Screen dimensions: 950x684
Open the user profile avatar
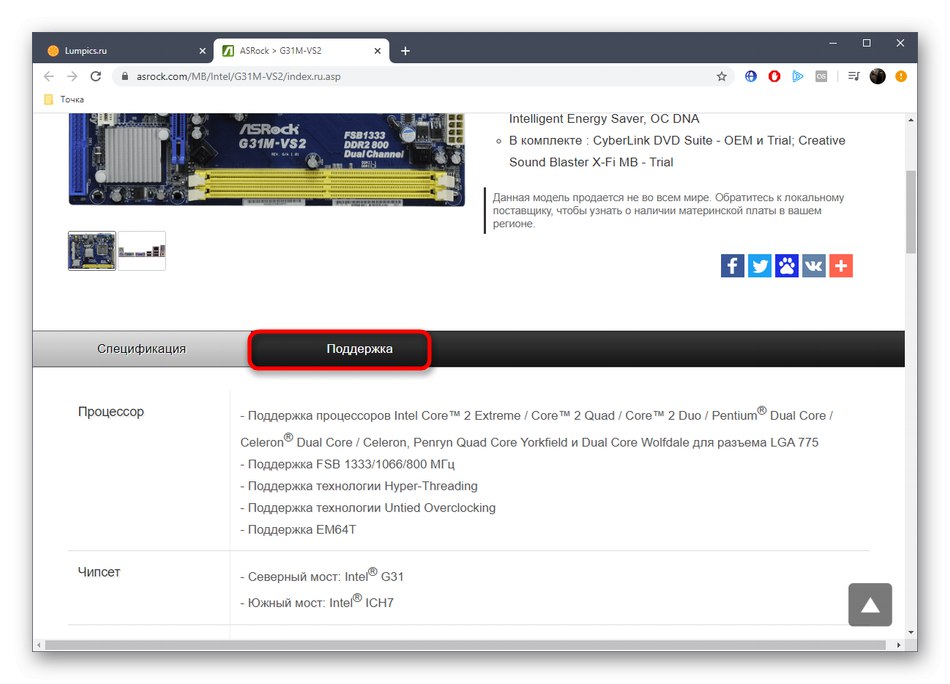877,76
